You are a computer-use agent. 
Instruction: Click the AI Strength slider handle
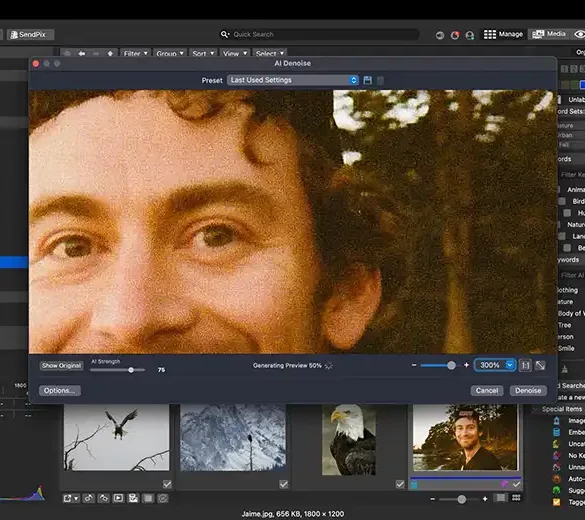[131, 370]
